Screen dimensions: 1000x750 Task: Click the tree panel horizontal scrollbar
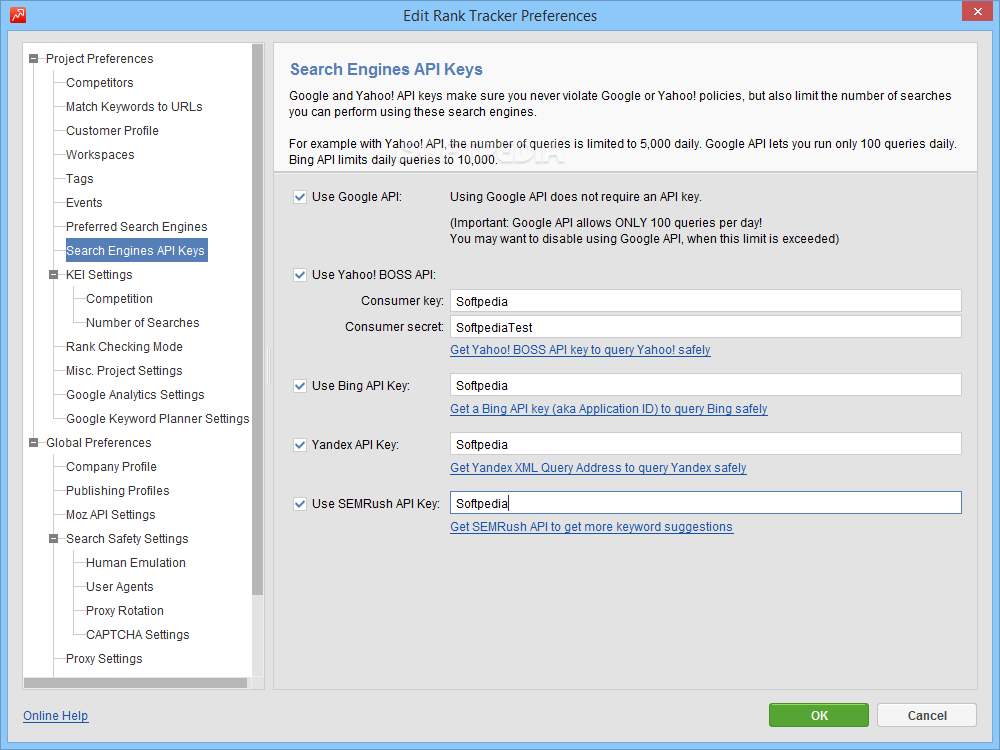[x=135, y=683]
